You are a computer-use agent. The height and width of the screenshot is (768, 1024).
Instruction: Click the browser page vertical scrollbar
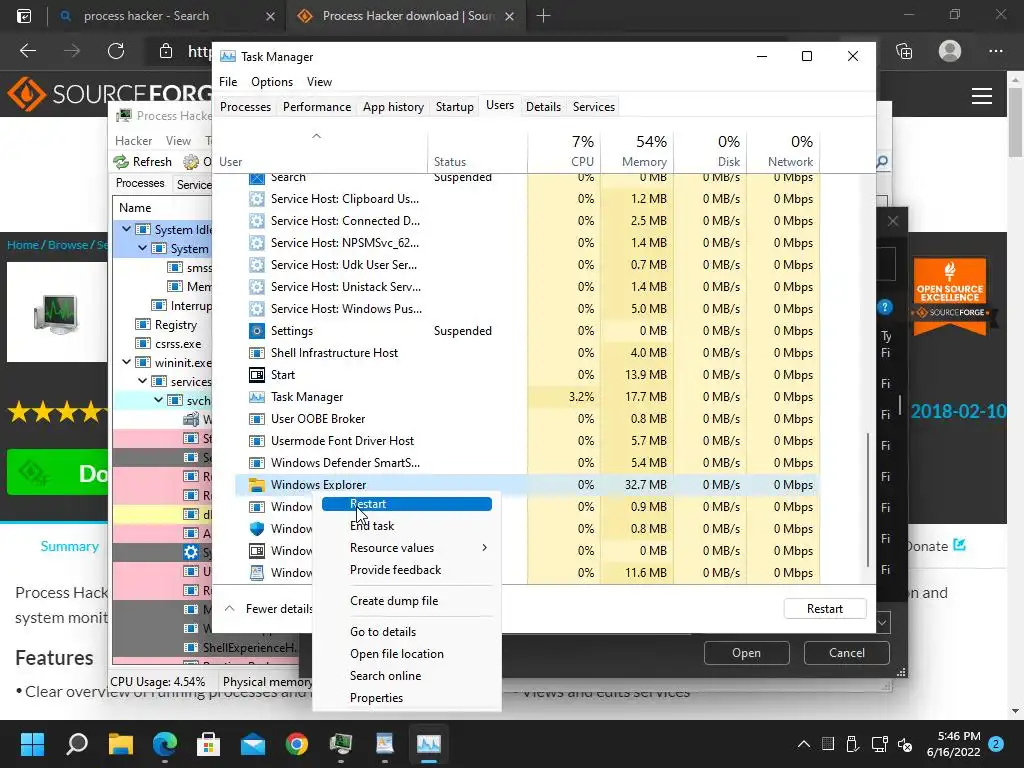point(1016,123)
